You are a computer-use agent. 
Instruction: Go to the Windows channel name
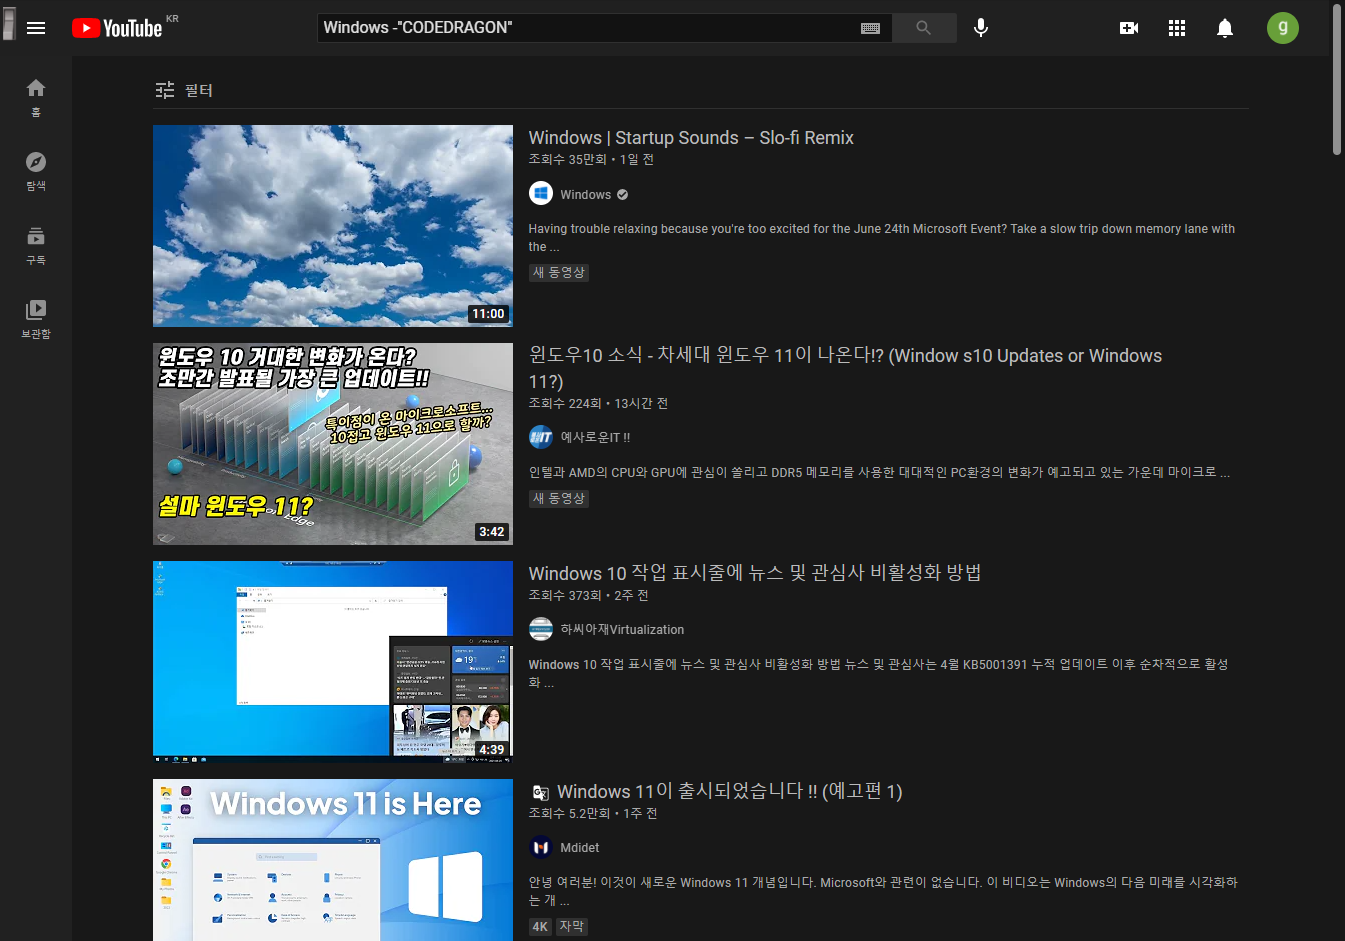pos(586,195)
